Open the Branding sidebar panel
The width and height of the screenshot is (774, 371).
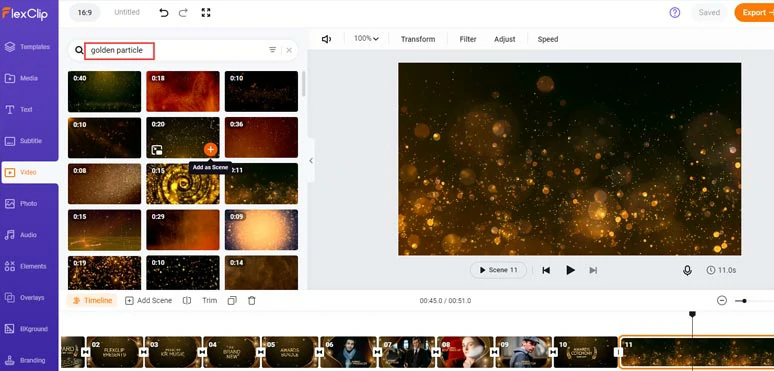tap(25, 360)
